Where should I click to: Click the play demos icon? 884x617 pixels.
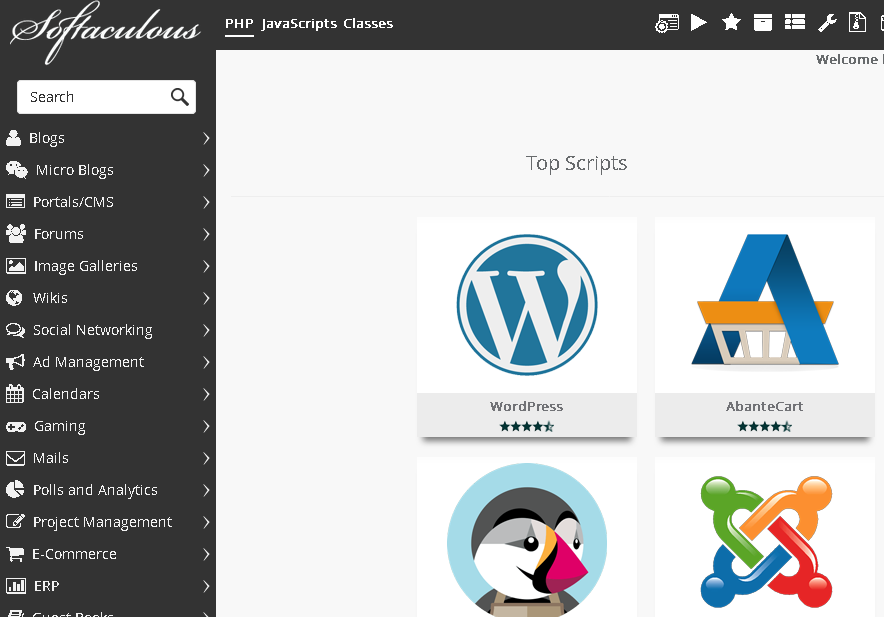pos(699,23)
